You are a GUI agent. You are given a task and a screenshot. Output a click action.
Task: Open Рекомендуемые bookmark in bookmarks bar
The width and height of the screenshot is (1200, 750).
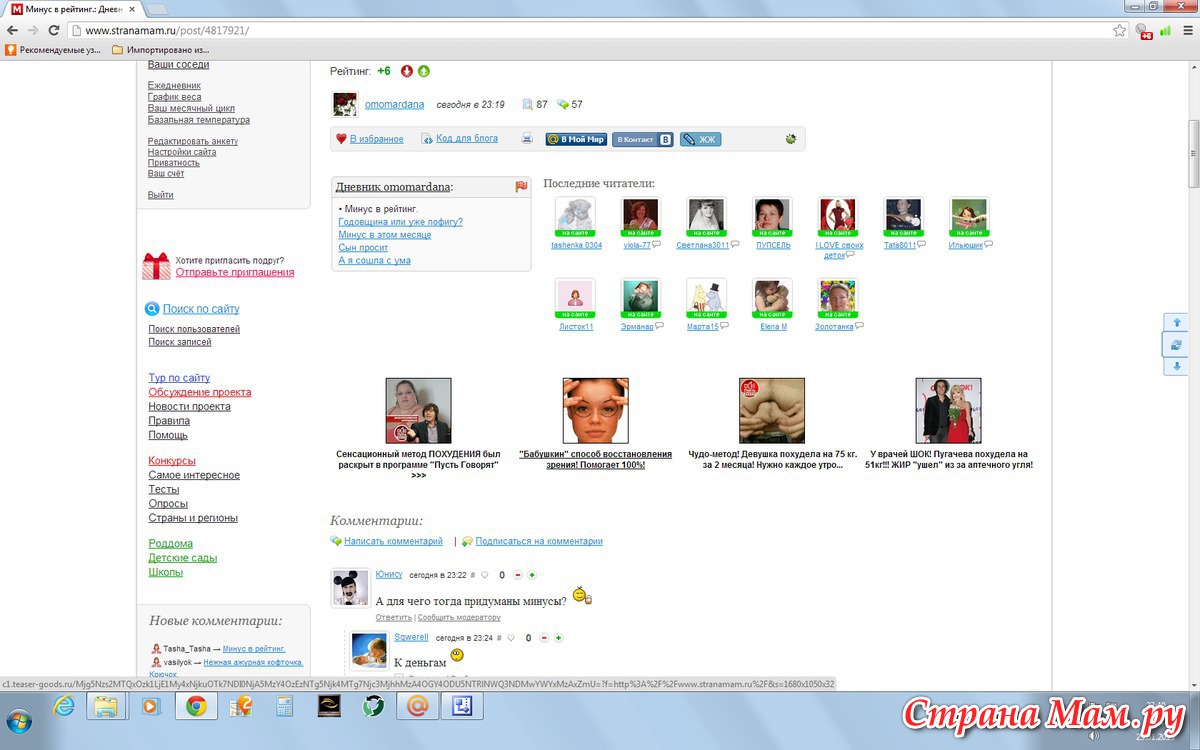53,49
